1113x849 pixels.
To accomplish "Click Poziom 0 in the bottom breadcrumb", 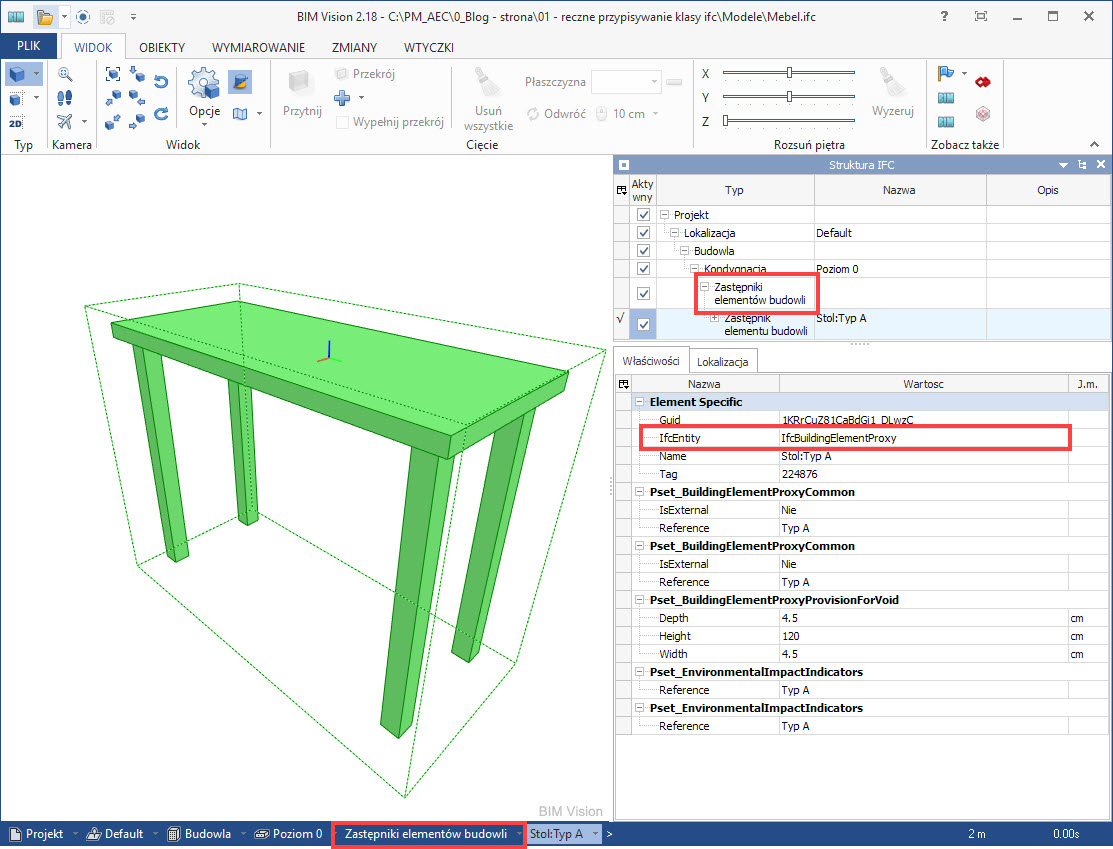I will [297, 833].
